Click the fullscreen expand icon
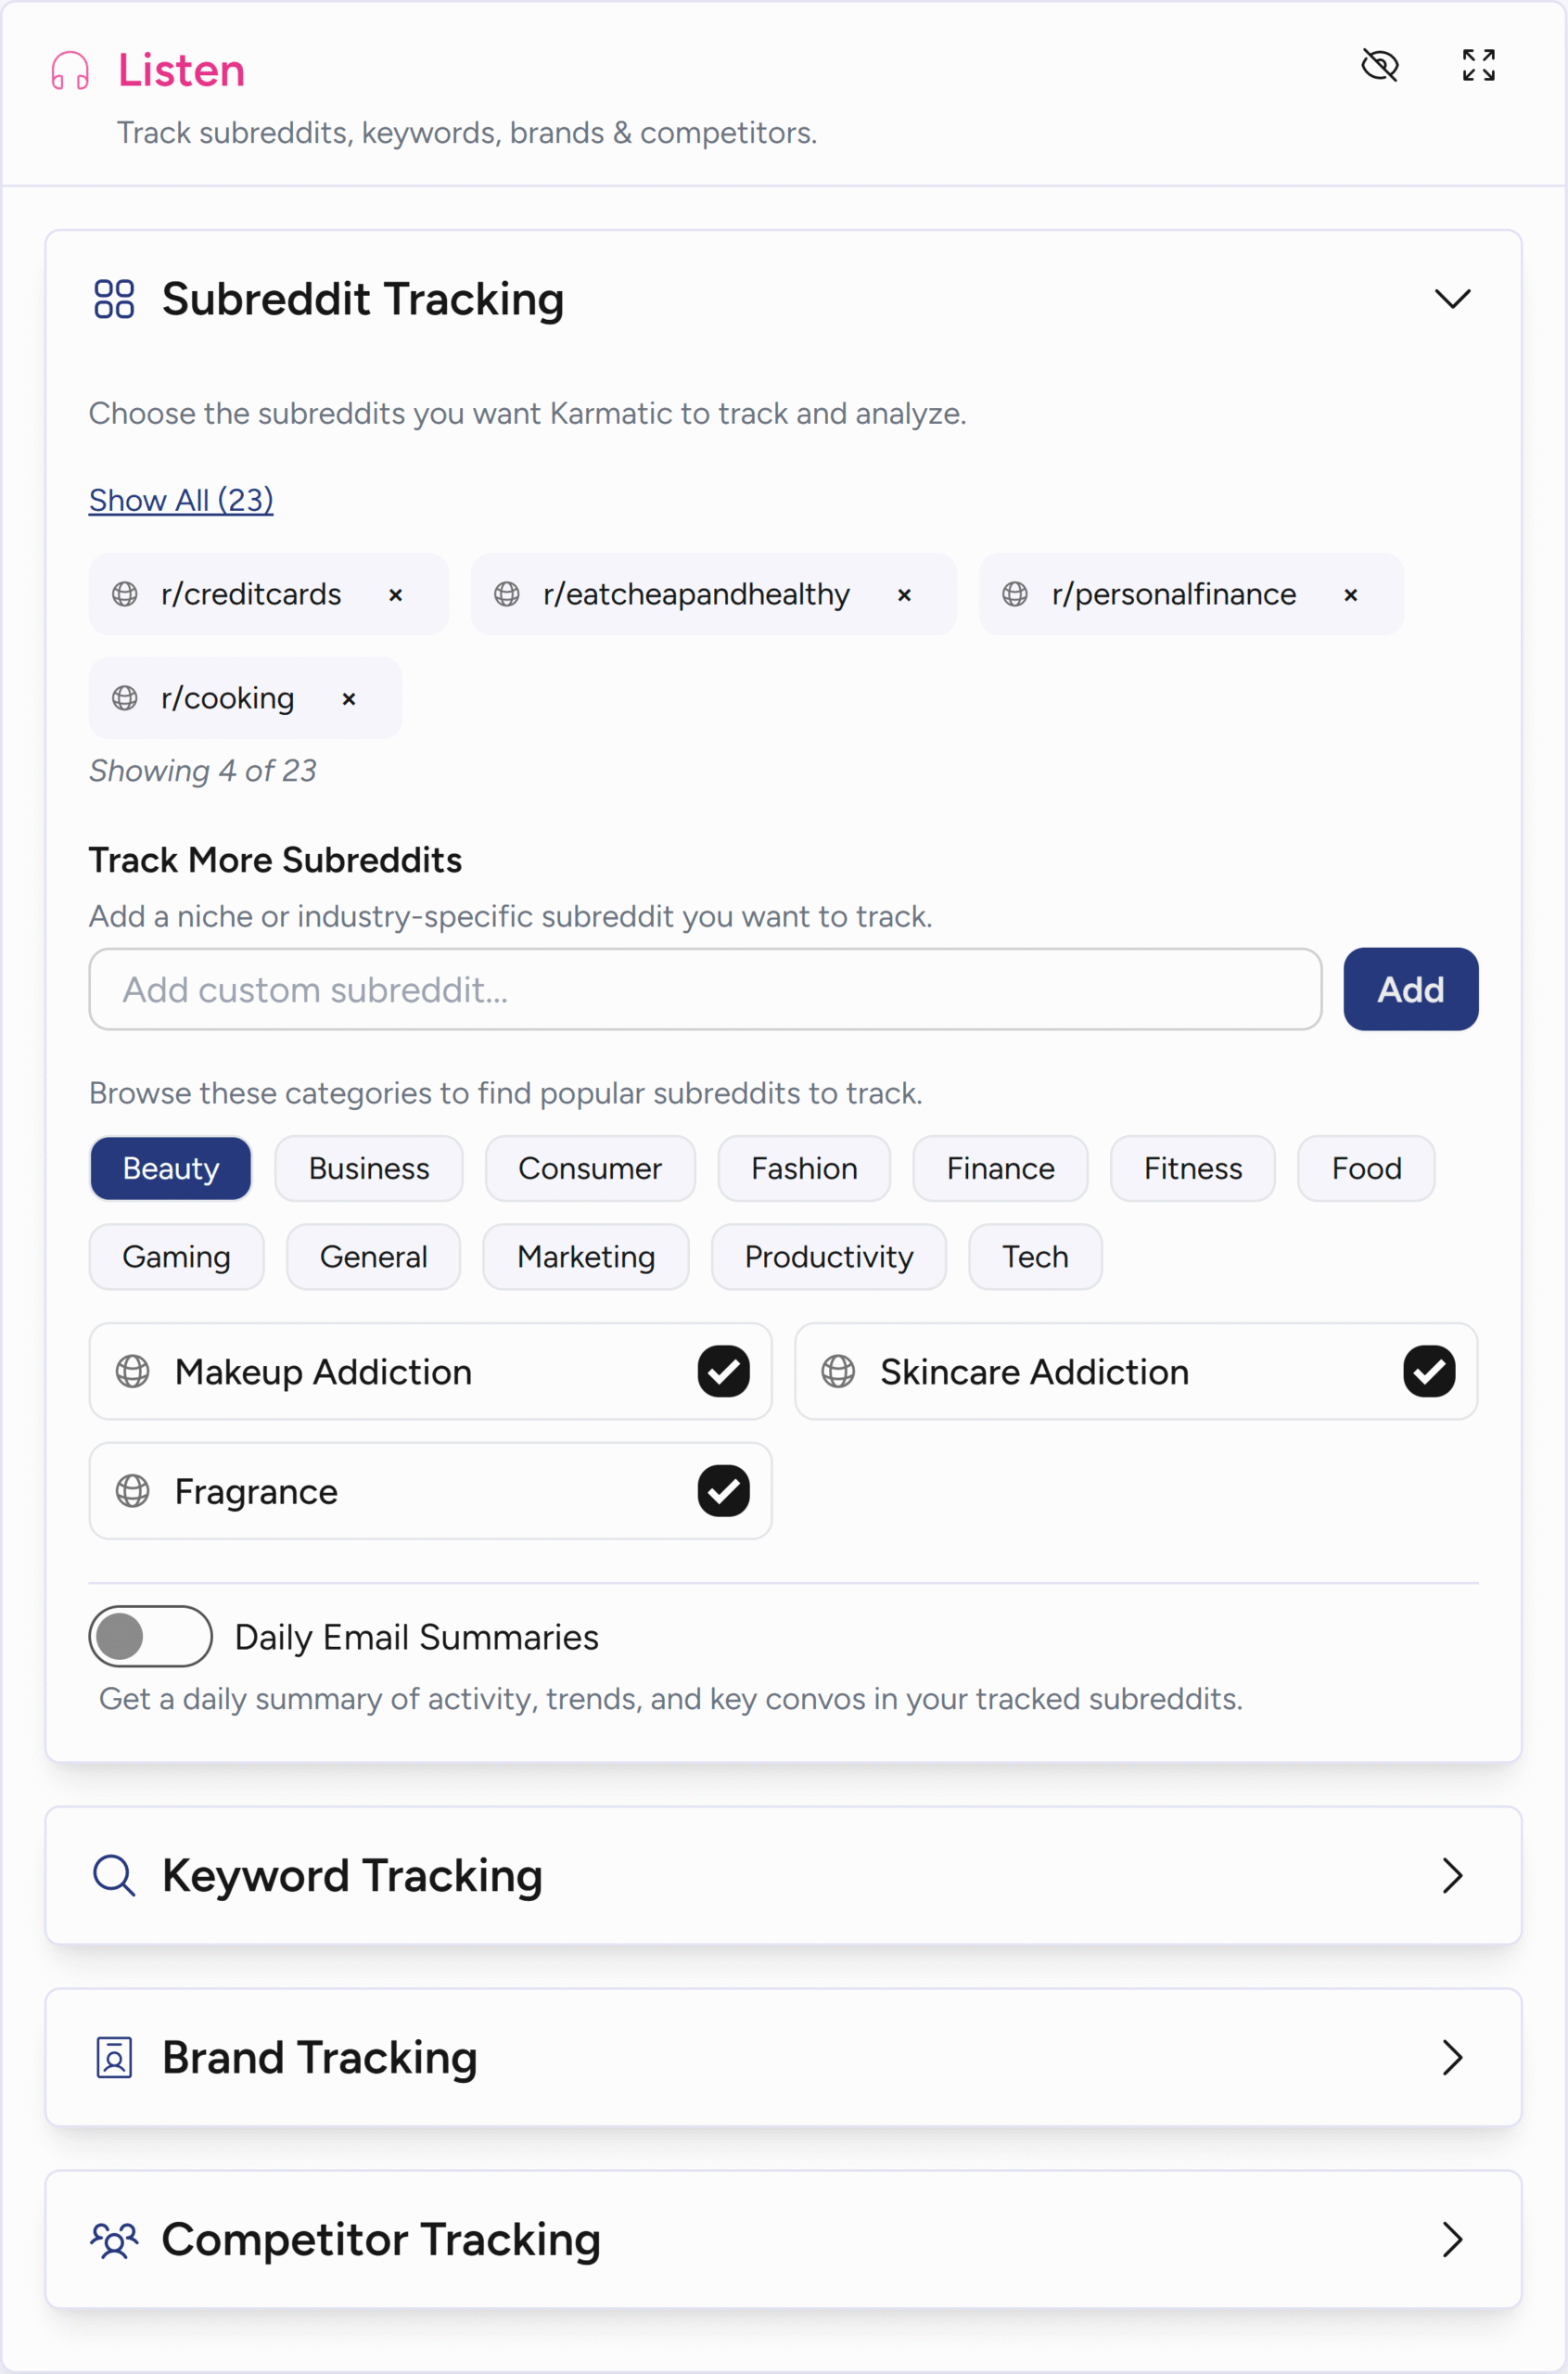The width and height of the screenshot is (1568, 2374). click(x=1478, y=66)
